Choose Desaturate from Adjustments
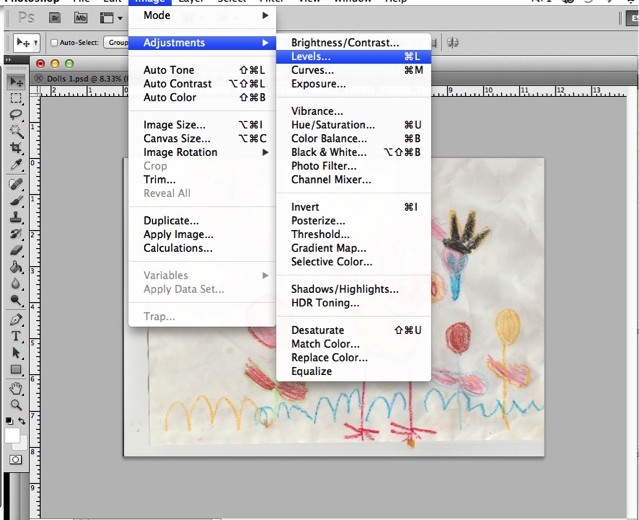Screen dimensions: 639x520 click(x=353, y=330)
